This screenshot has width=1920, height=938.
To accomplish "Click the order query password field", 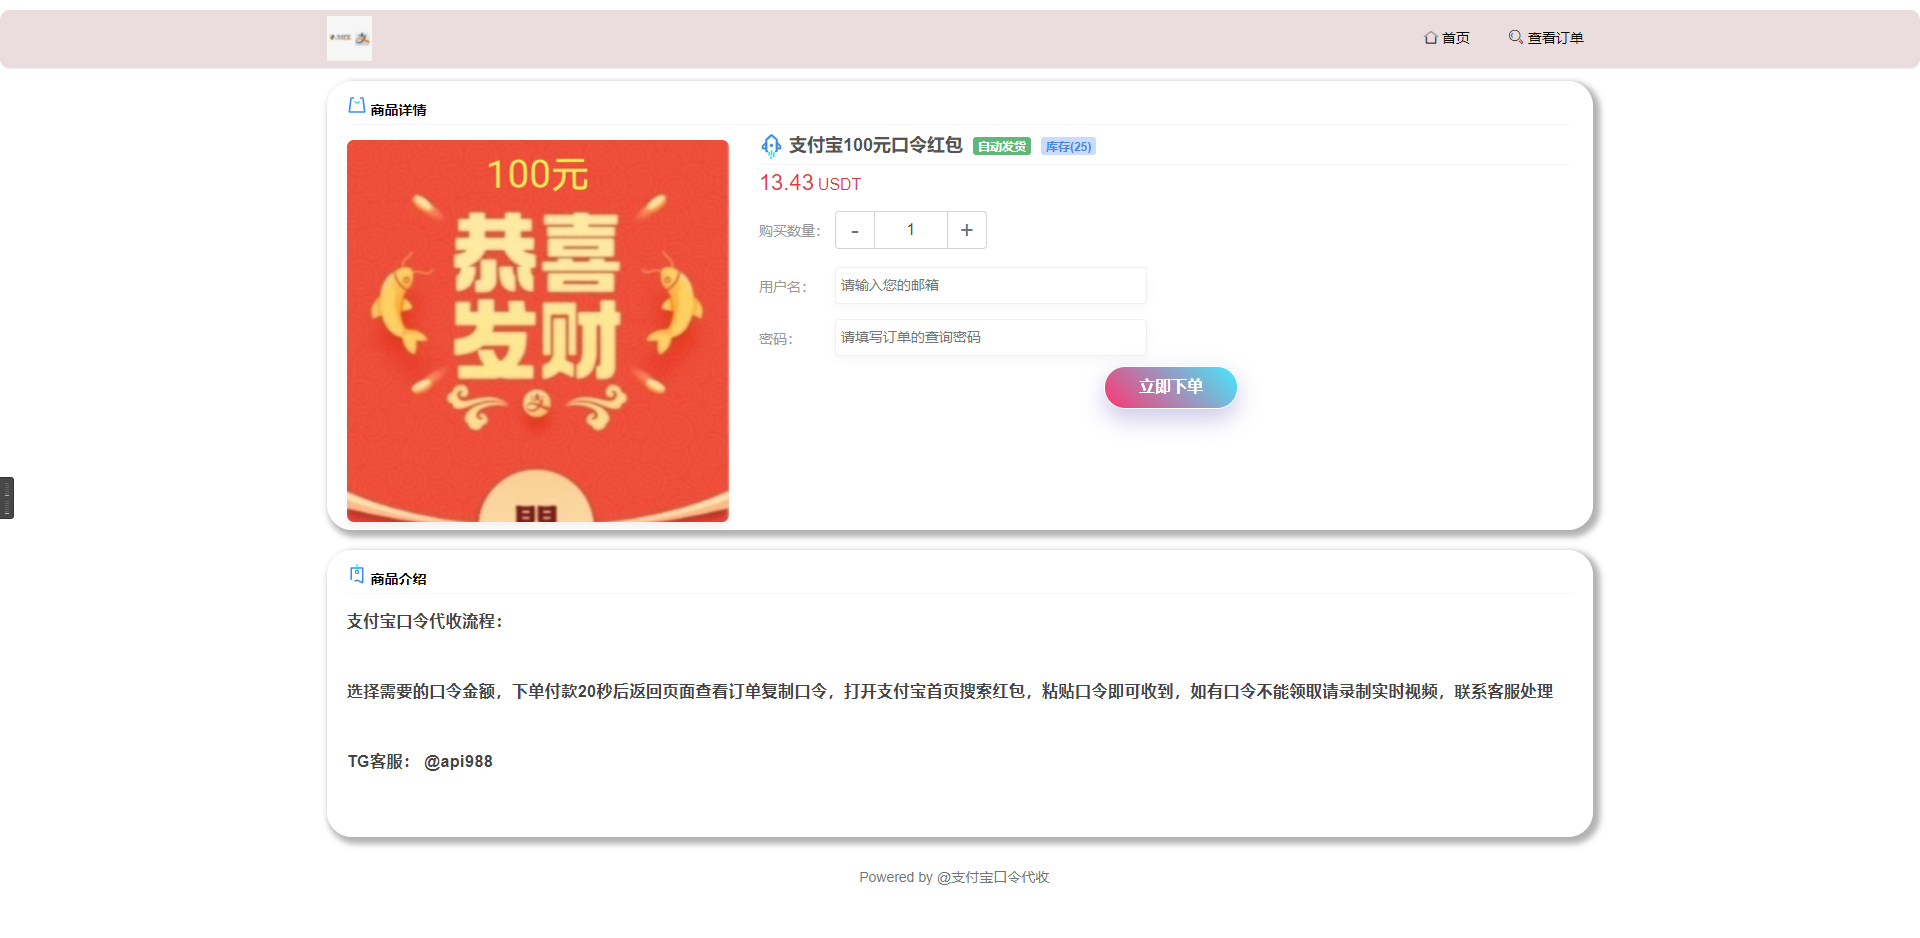I will [x=990, y=337].
